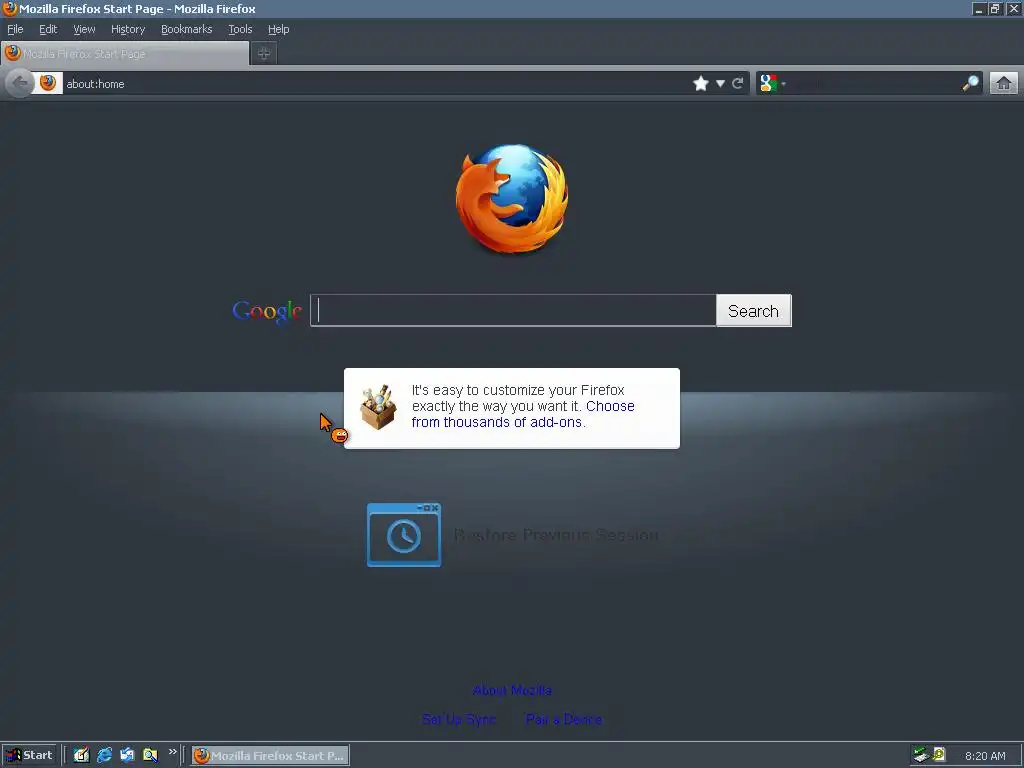The height and width of the screenshot is (768, 1024).
Task: Click the Firefox site identity icon
Action: point(48,83)
